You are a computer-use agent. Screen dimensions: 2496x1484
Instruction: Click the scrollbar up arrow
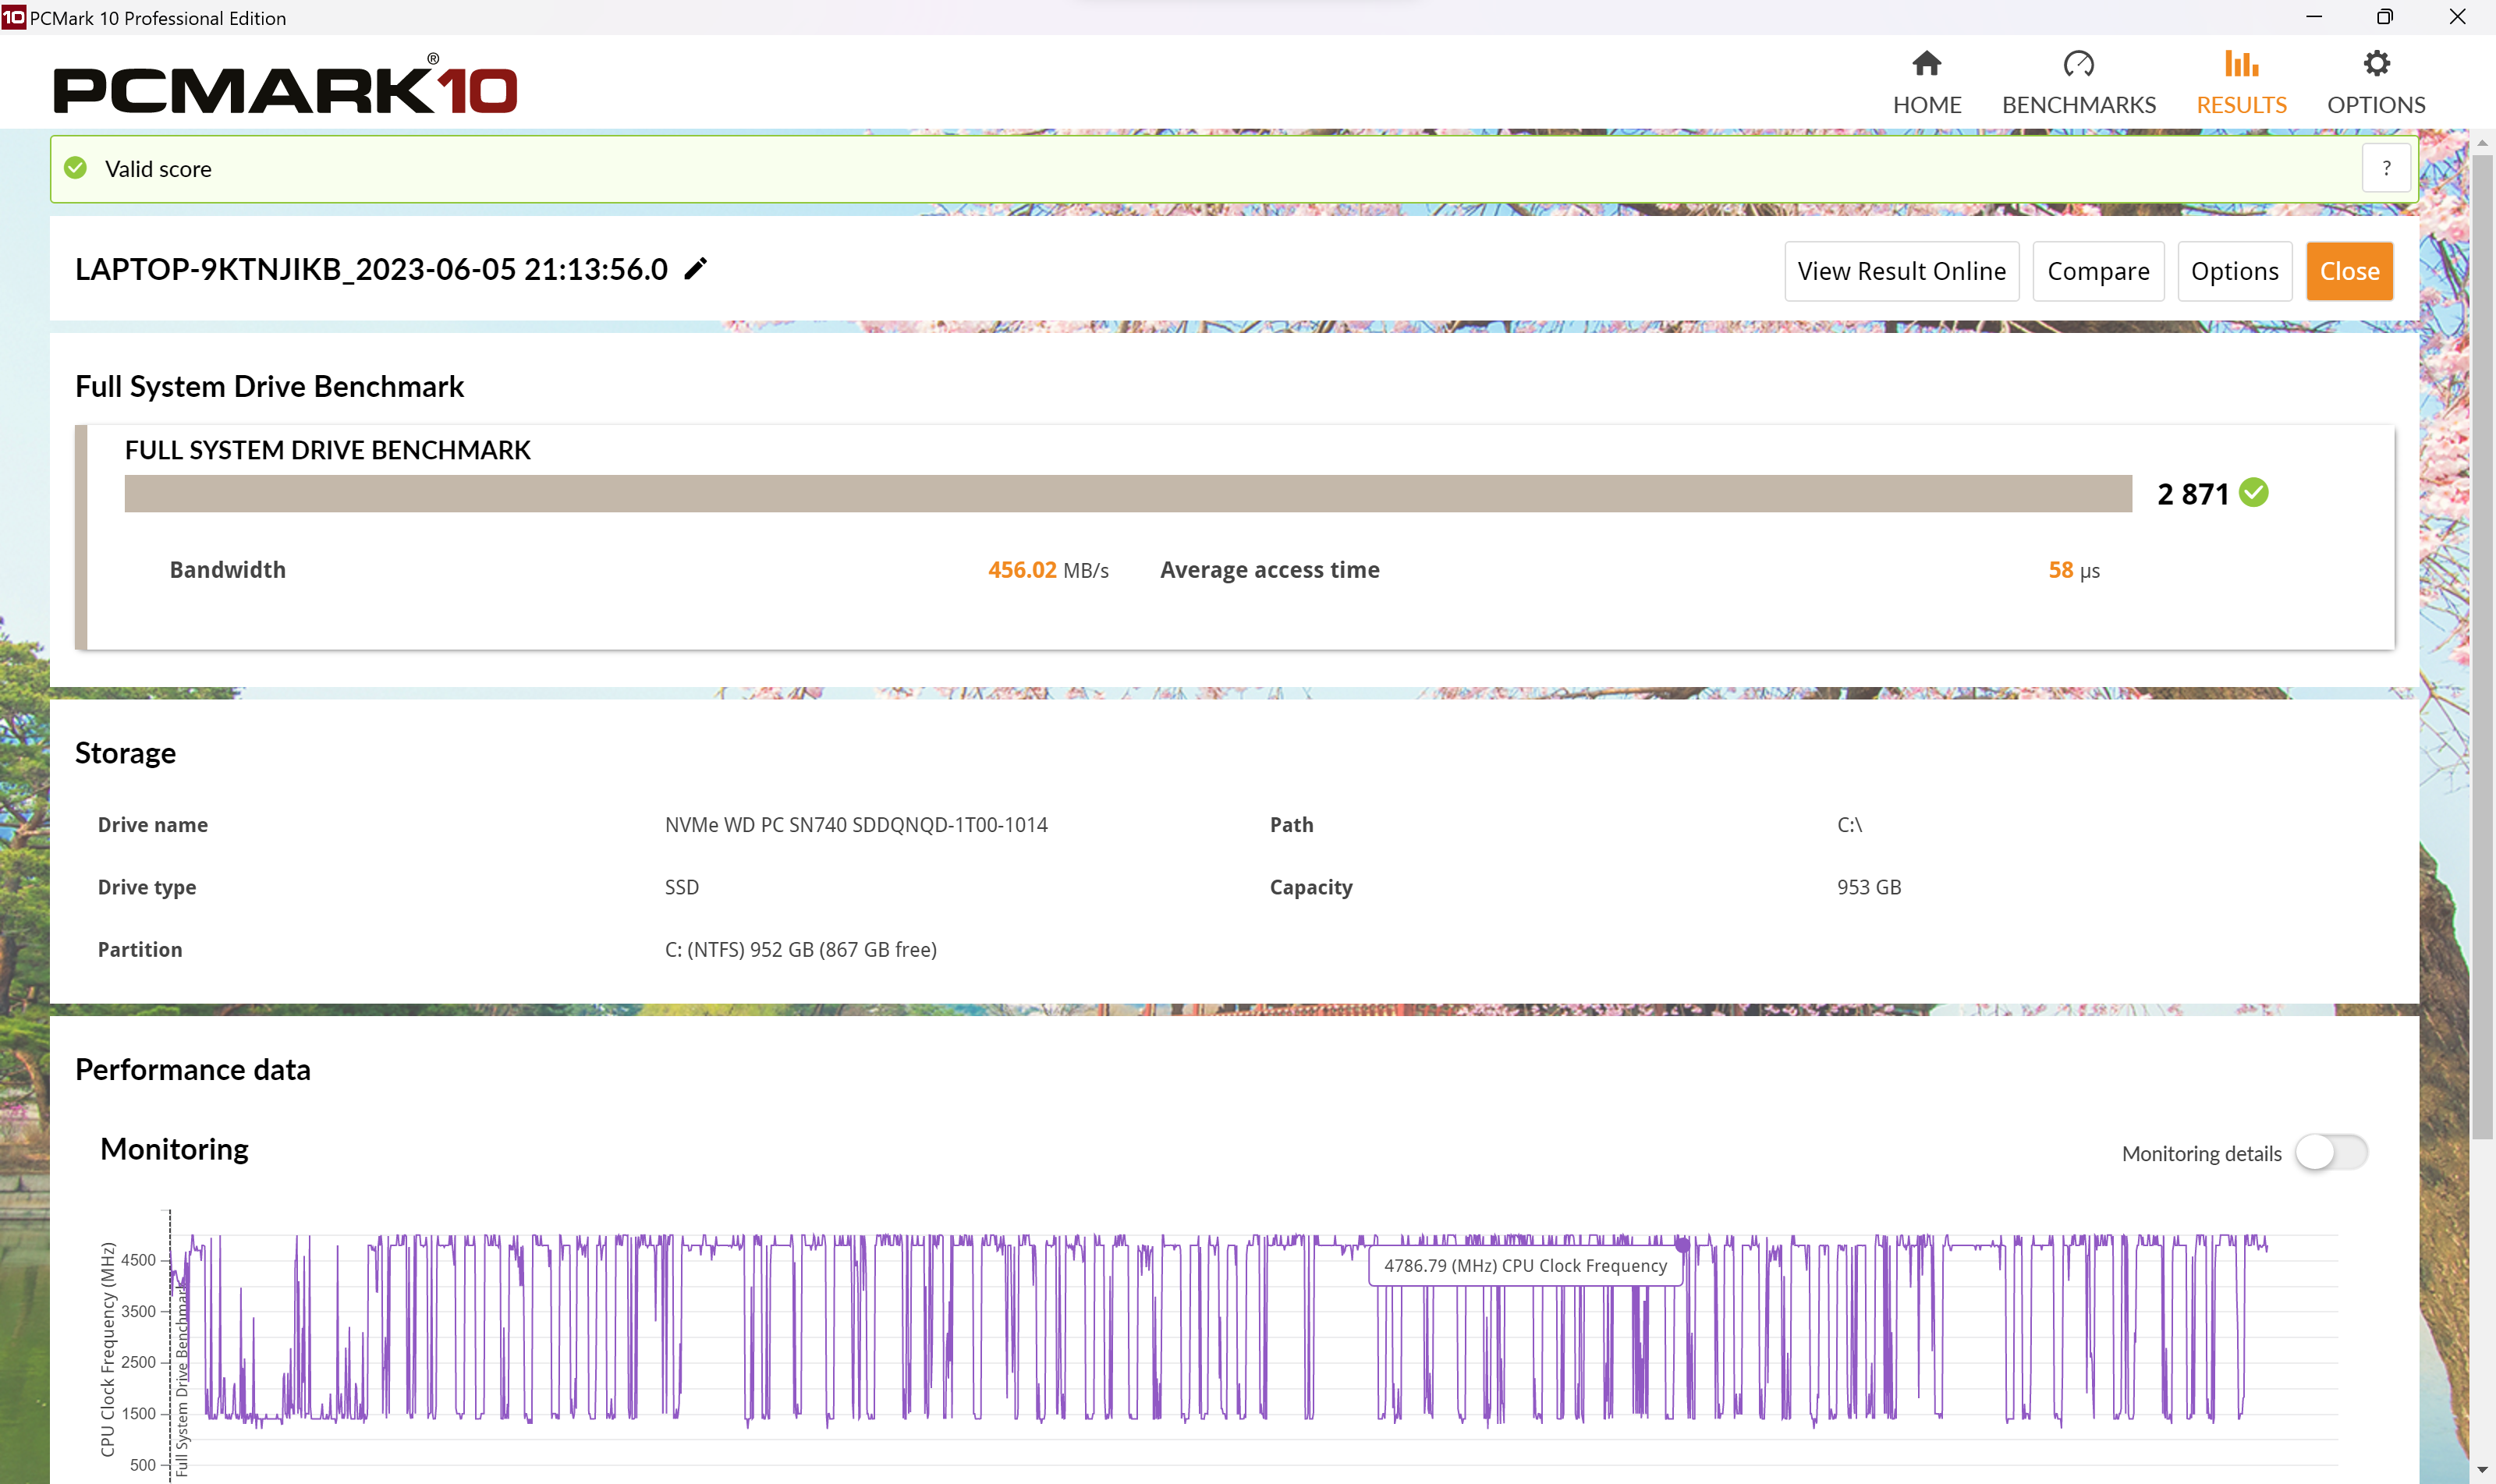click(2482, 144)
